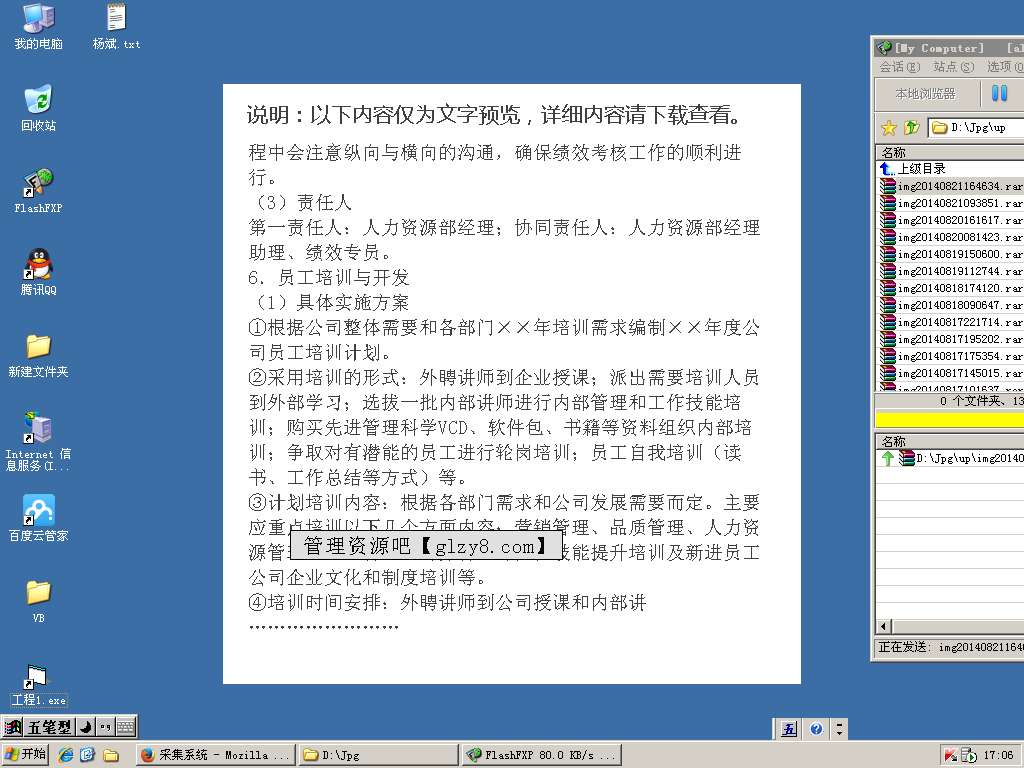Click the yellow transfer progress bar

(950, 419)
